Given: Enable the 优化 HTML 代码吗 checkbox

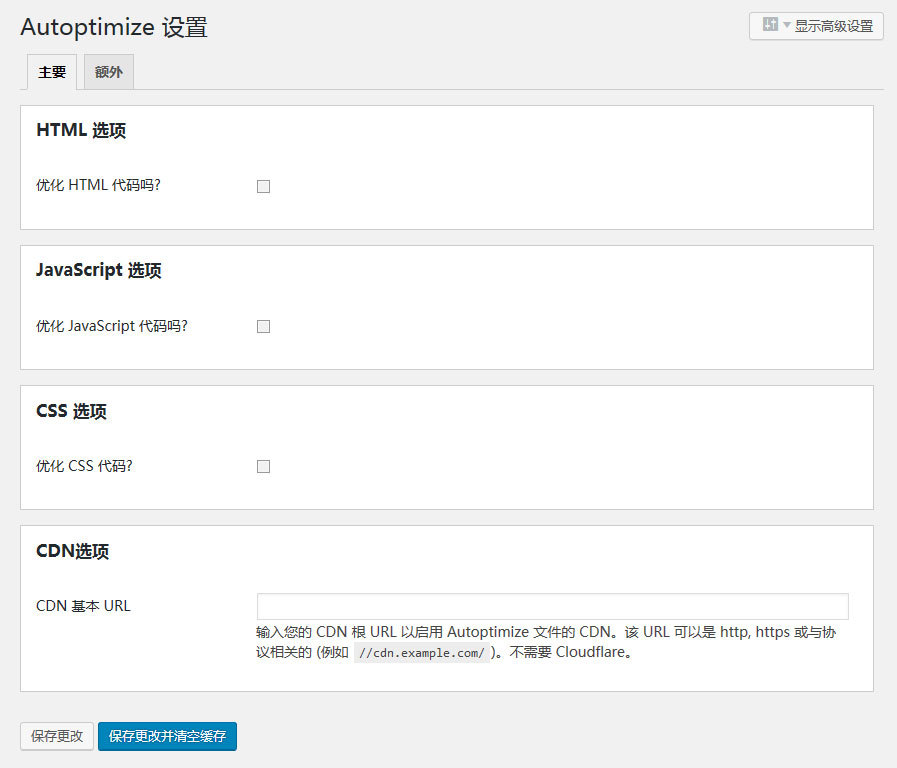Looking at the screenshot, I should point(263,186).
